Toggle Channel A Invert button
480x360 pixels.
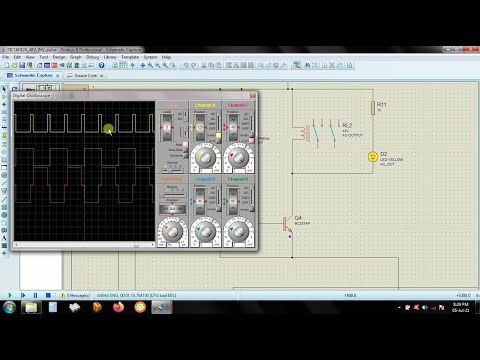click(219, 136)
